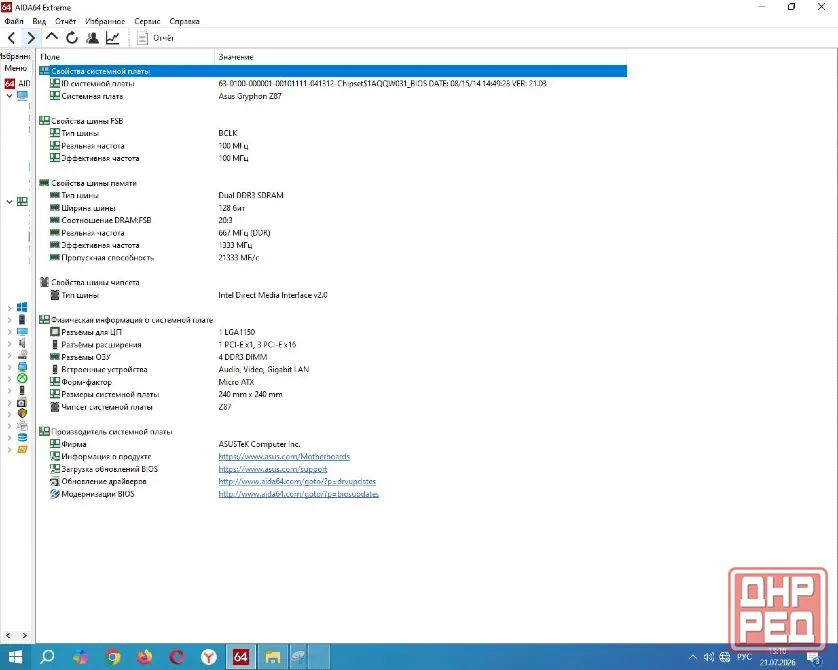Open the aida64.com biosupdates link

point(298,494)
